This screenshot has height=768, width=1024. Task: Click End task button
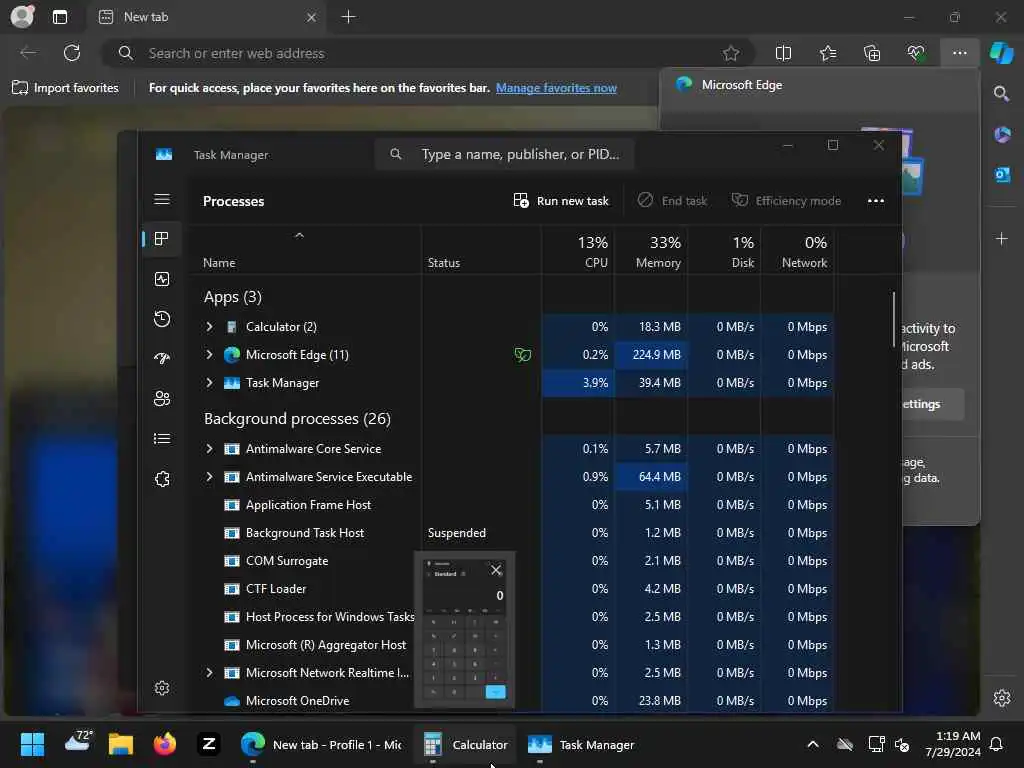(673, 200)
